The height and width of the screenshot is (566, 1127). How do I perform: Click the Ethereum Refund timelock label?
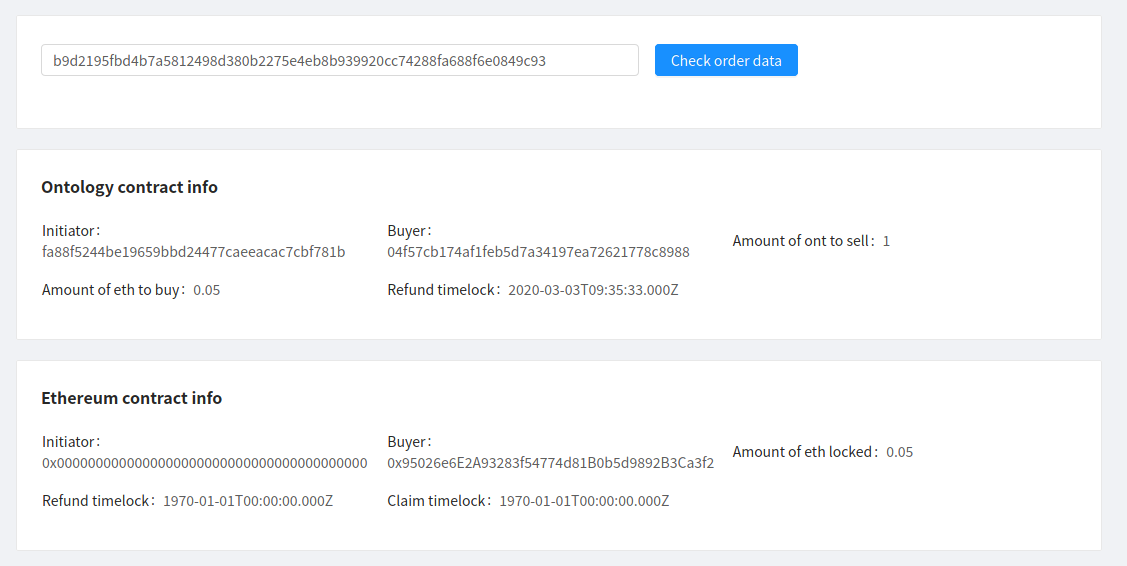tap(98, 501)
